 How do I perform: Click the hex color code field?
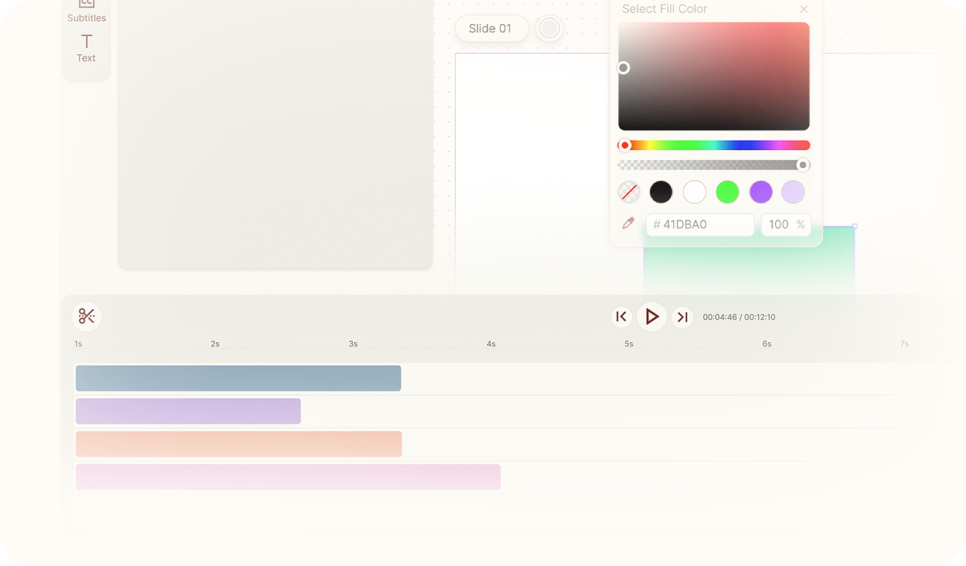click(700, 225)
